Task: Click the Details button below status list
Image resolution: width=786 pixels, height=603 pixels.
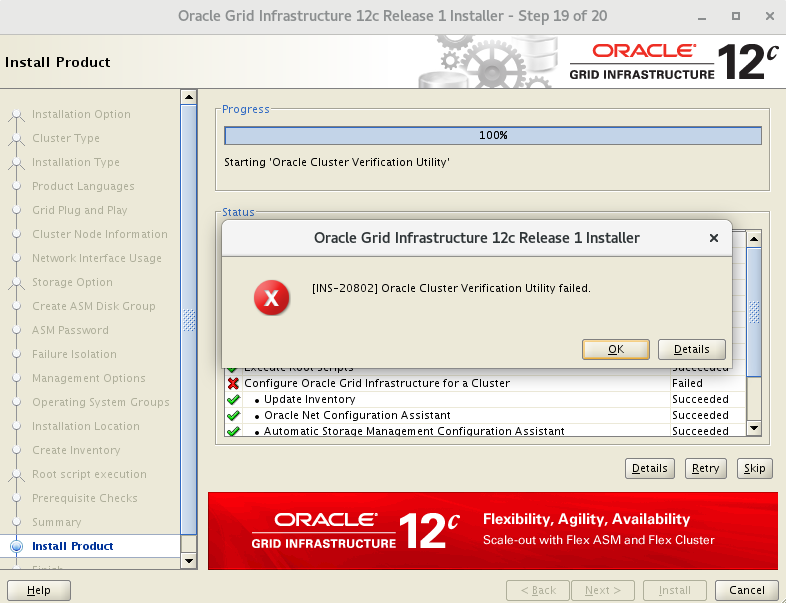Action: click(649, 468)
